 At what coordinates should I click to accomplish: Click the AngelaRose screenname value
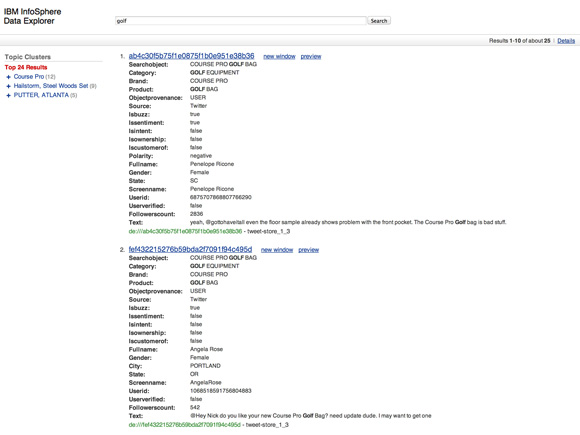pyautogui.click(x=206, y=382)
